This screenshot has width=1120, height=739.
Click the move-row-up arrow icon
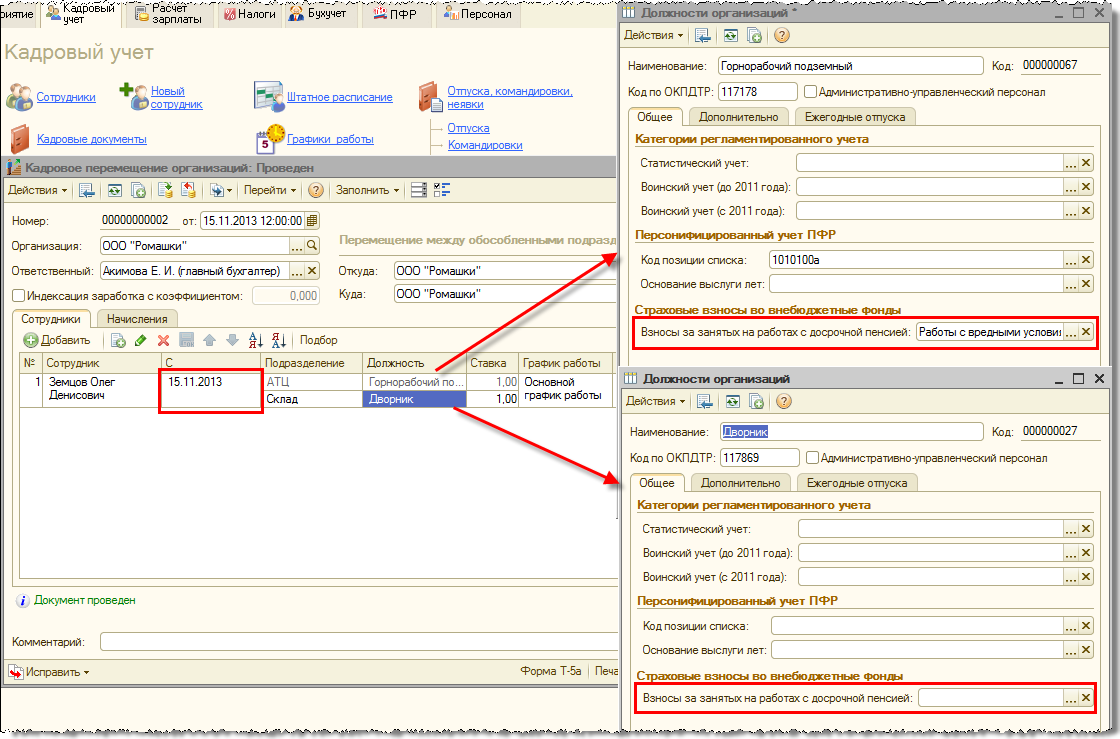[209, 341]
